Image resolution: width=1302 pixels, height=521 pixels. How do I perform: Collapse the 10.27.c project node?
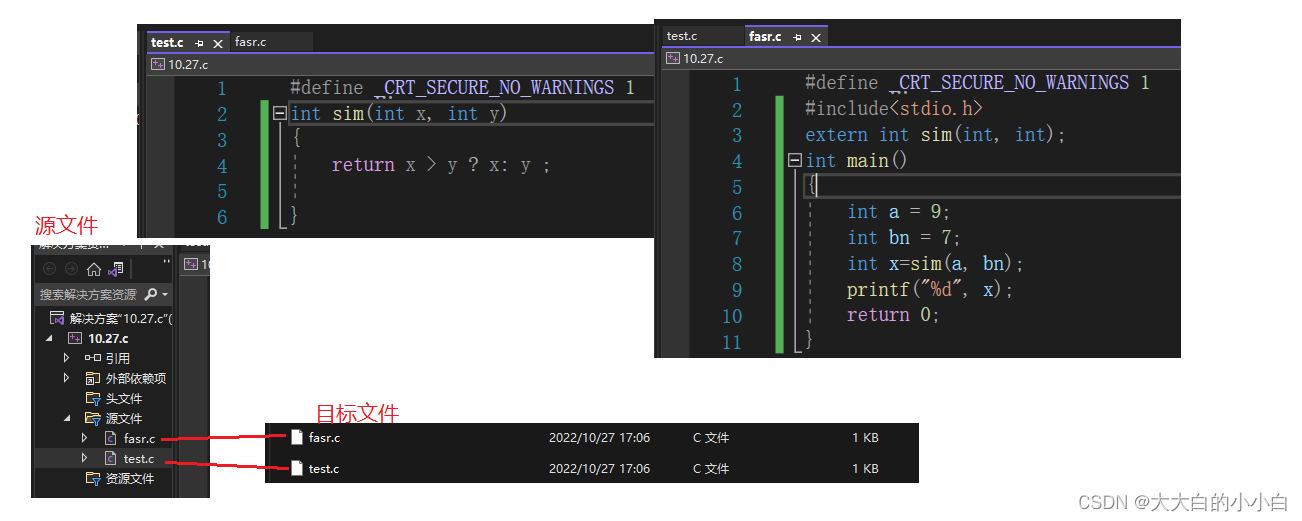point(49,339)
